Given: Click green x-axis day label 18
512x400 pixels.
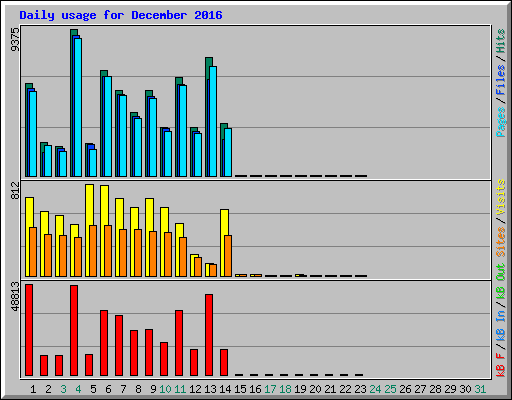Looking at the screenshot, I should click(x=285, y=389).
